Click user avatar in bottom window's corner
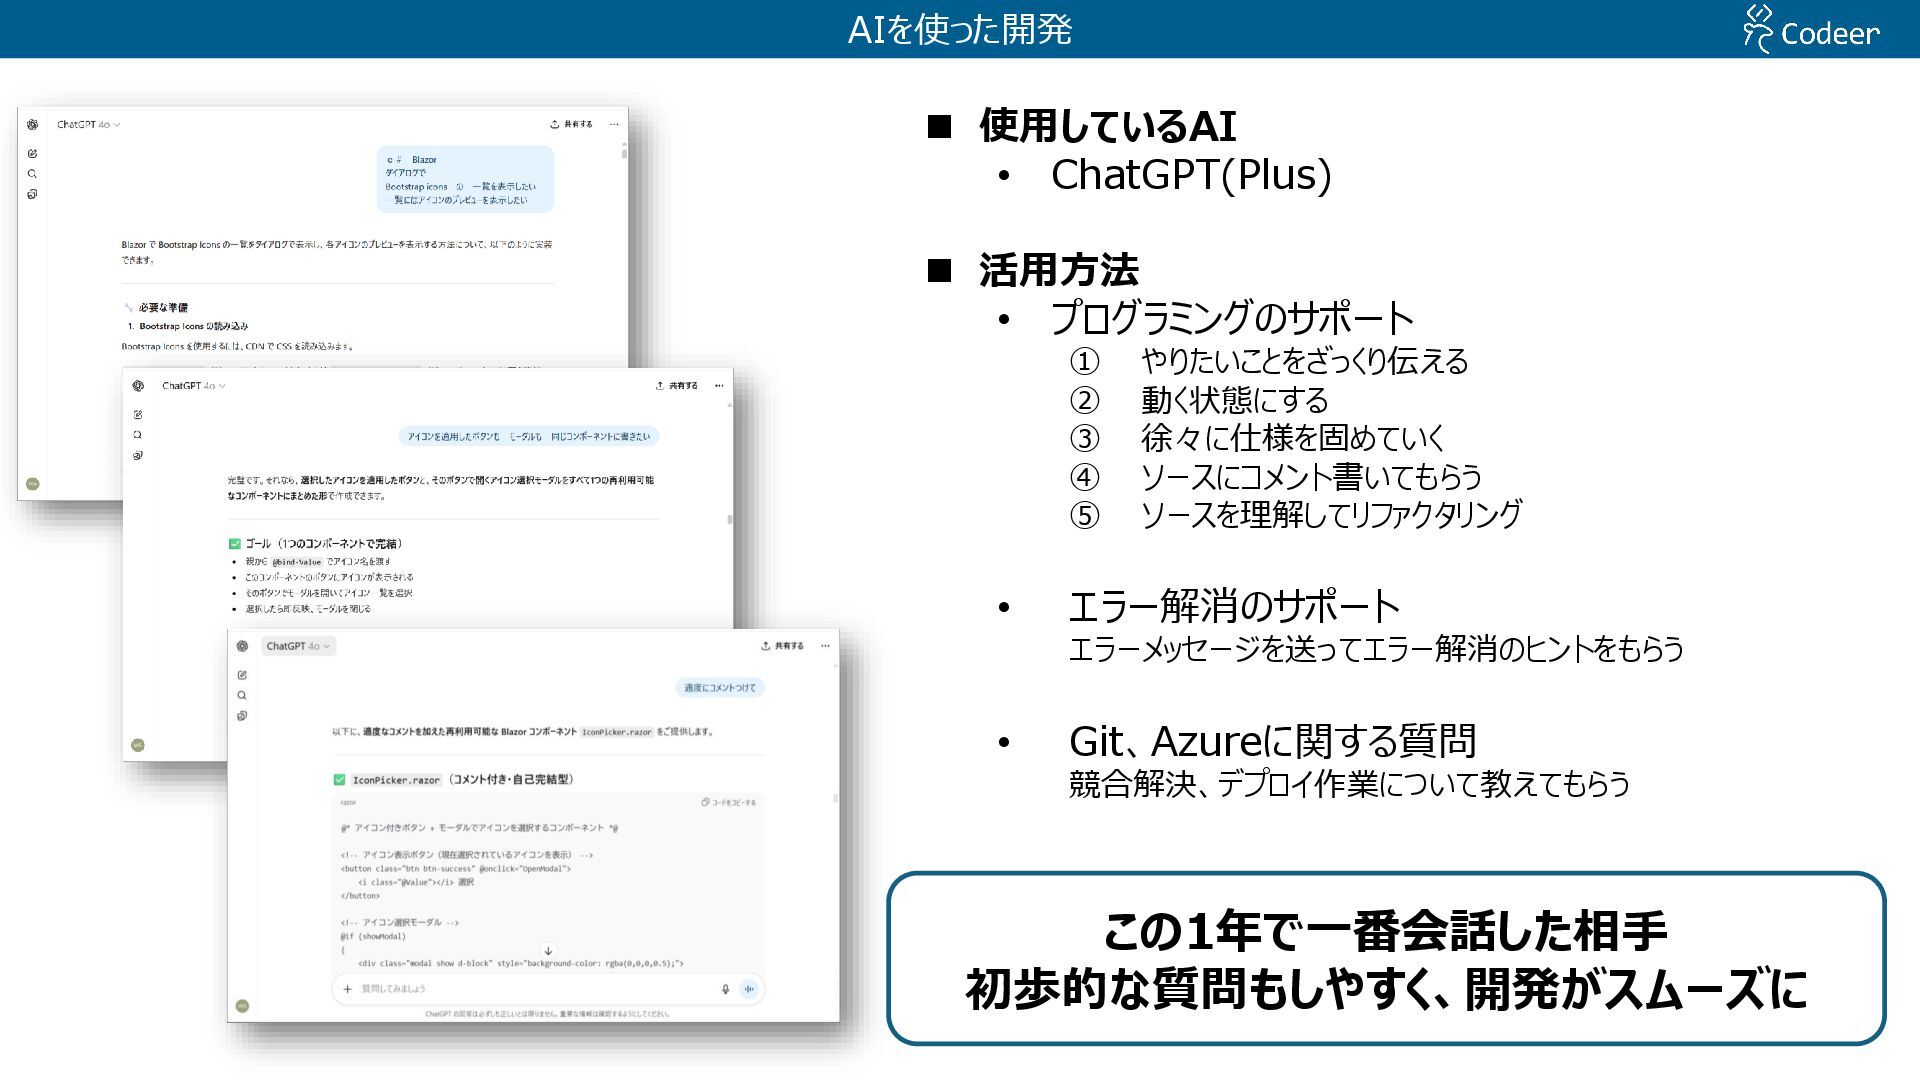Image resolution: width=1920 pixels, height=1080 pixels. [x=242, y=1005]
